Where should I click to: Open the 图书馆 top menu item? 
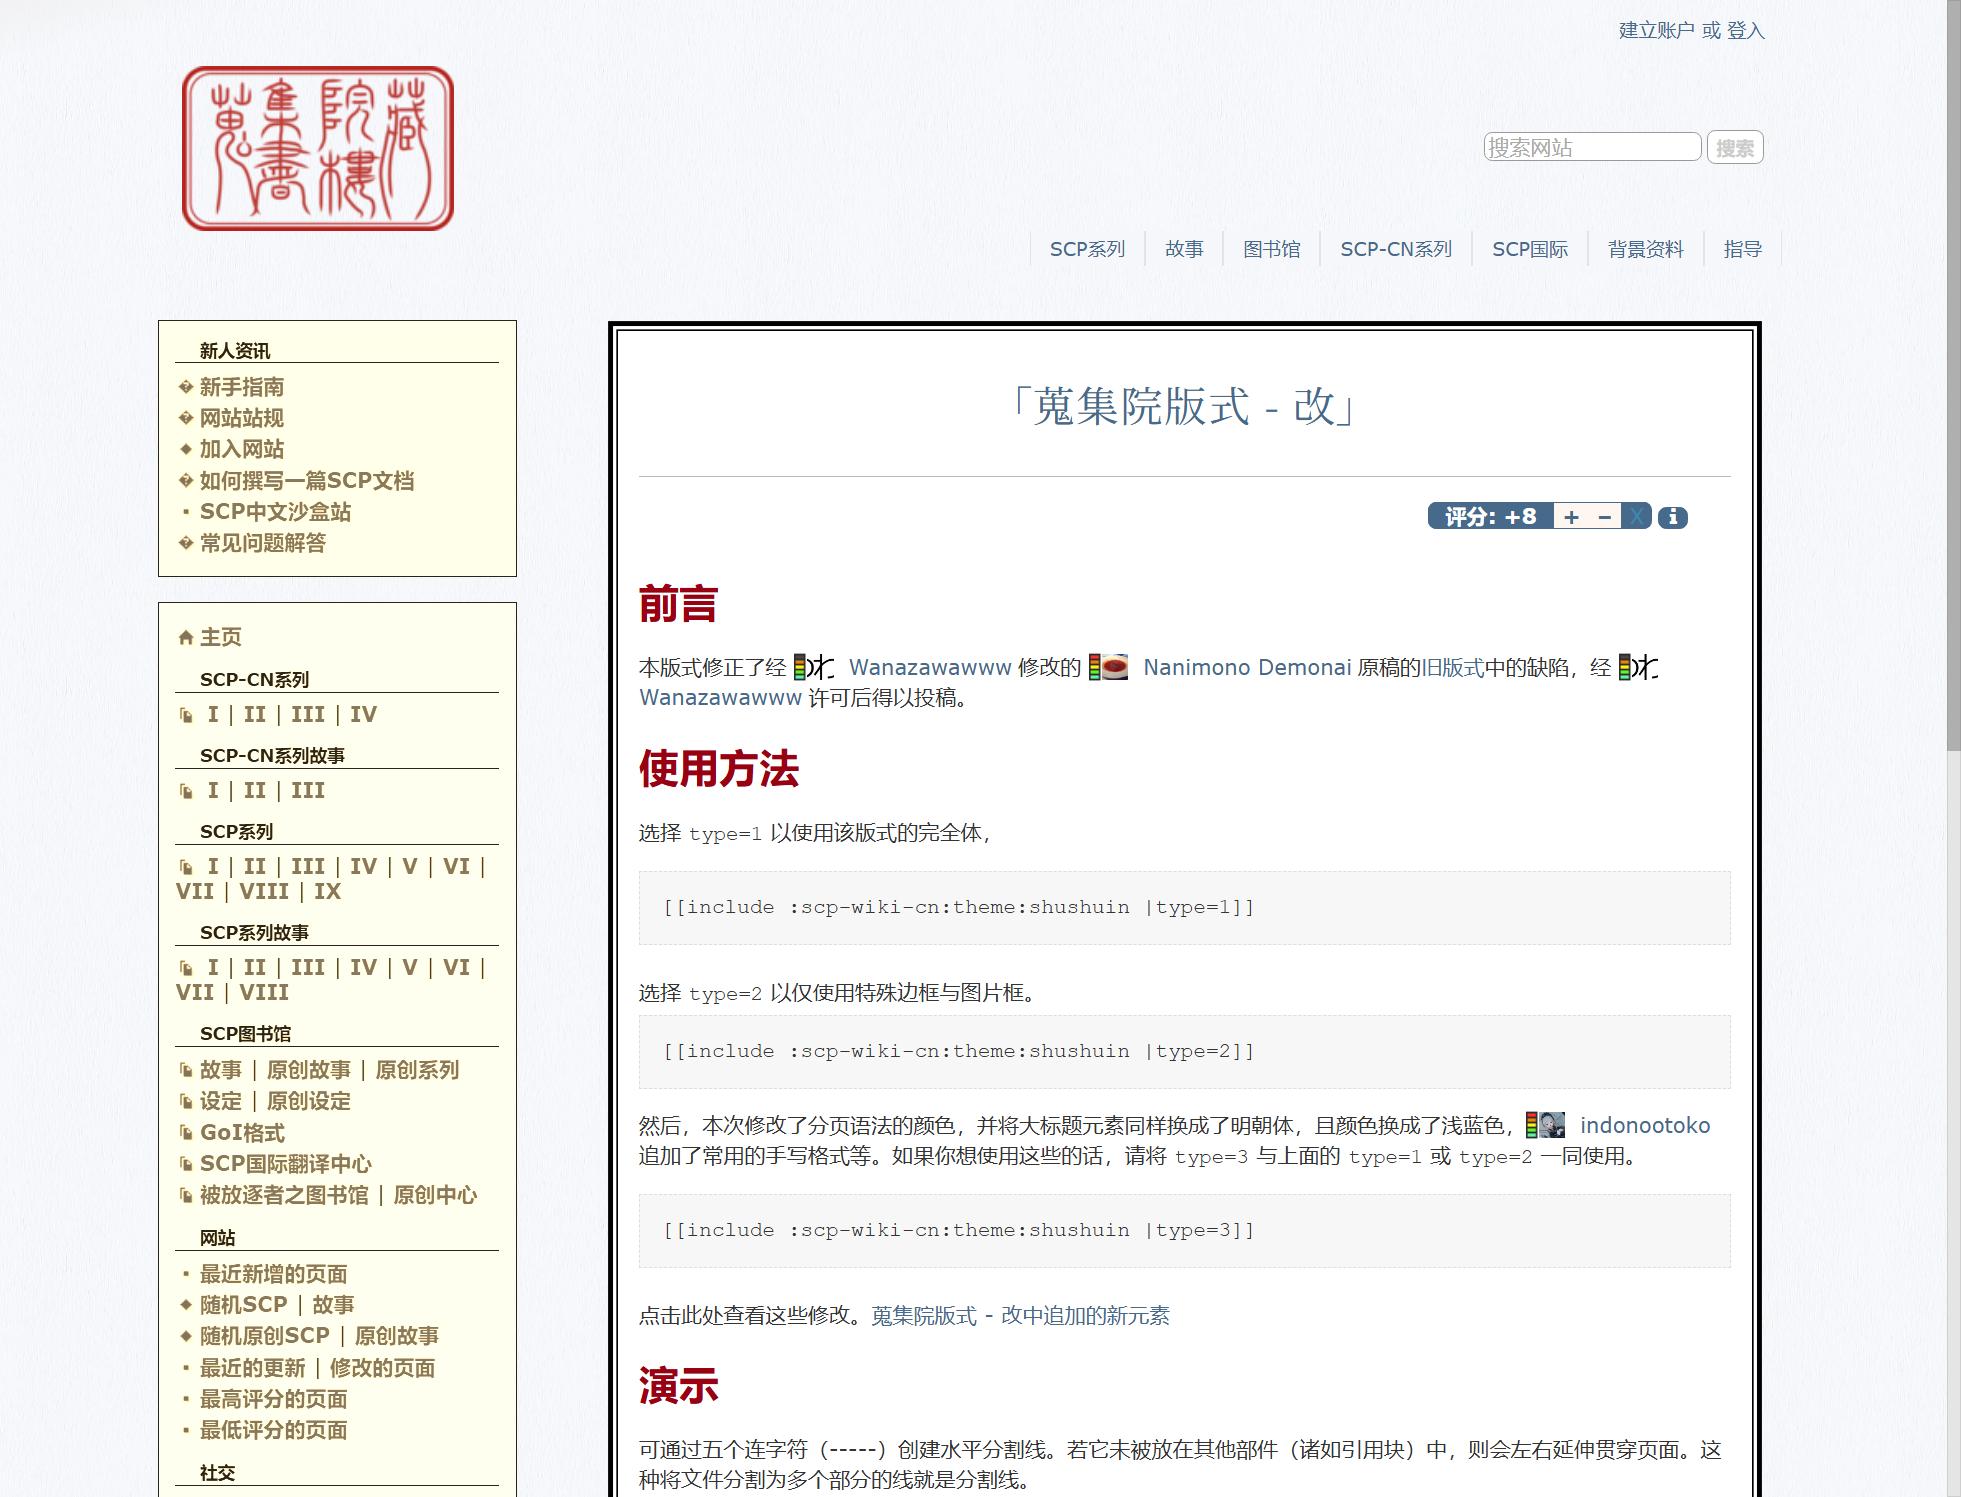1271,249
